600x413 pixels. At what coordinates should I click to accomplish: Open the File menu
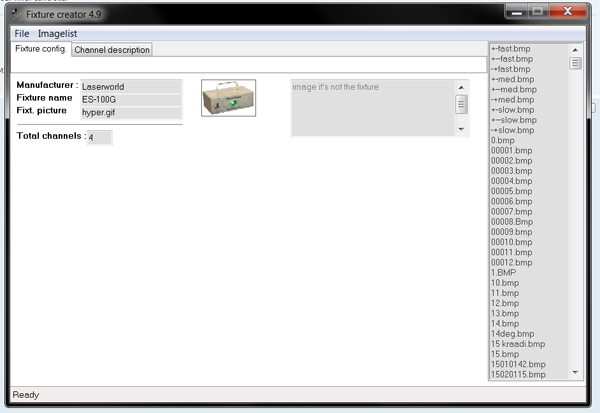coord(22,34)
